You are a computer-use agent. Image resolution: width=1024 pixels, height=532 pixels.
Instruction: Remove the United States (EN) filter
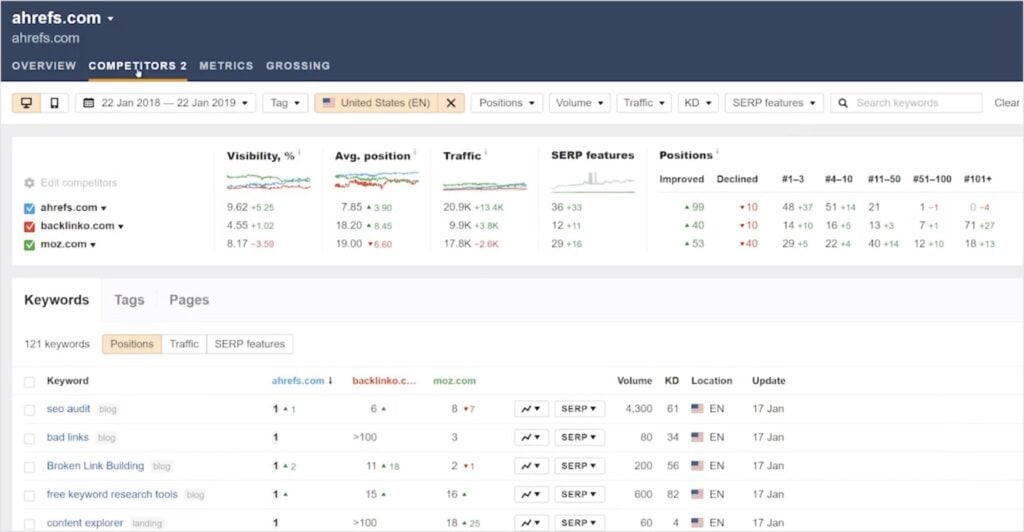click(x=451, y=103)
